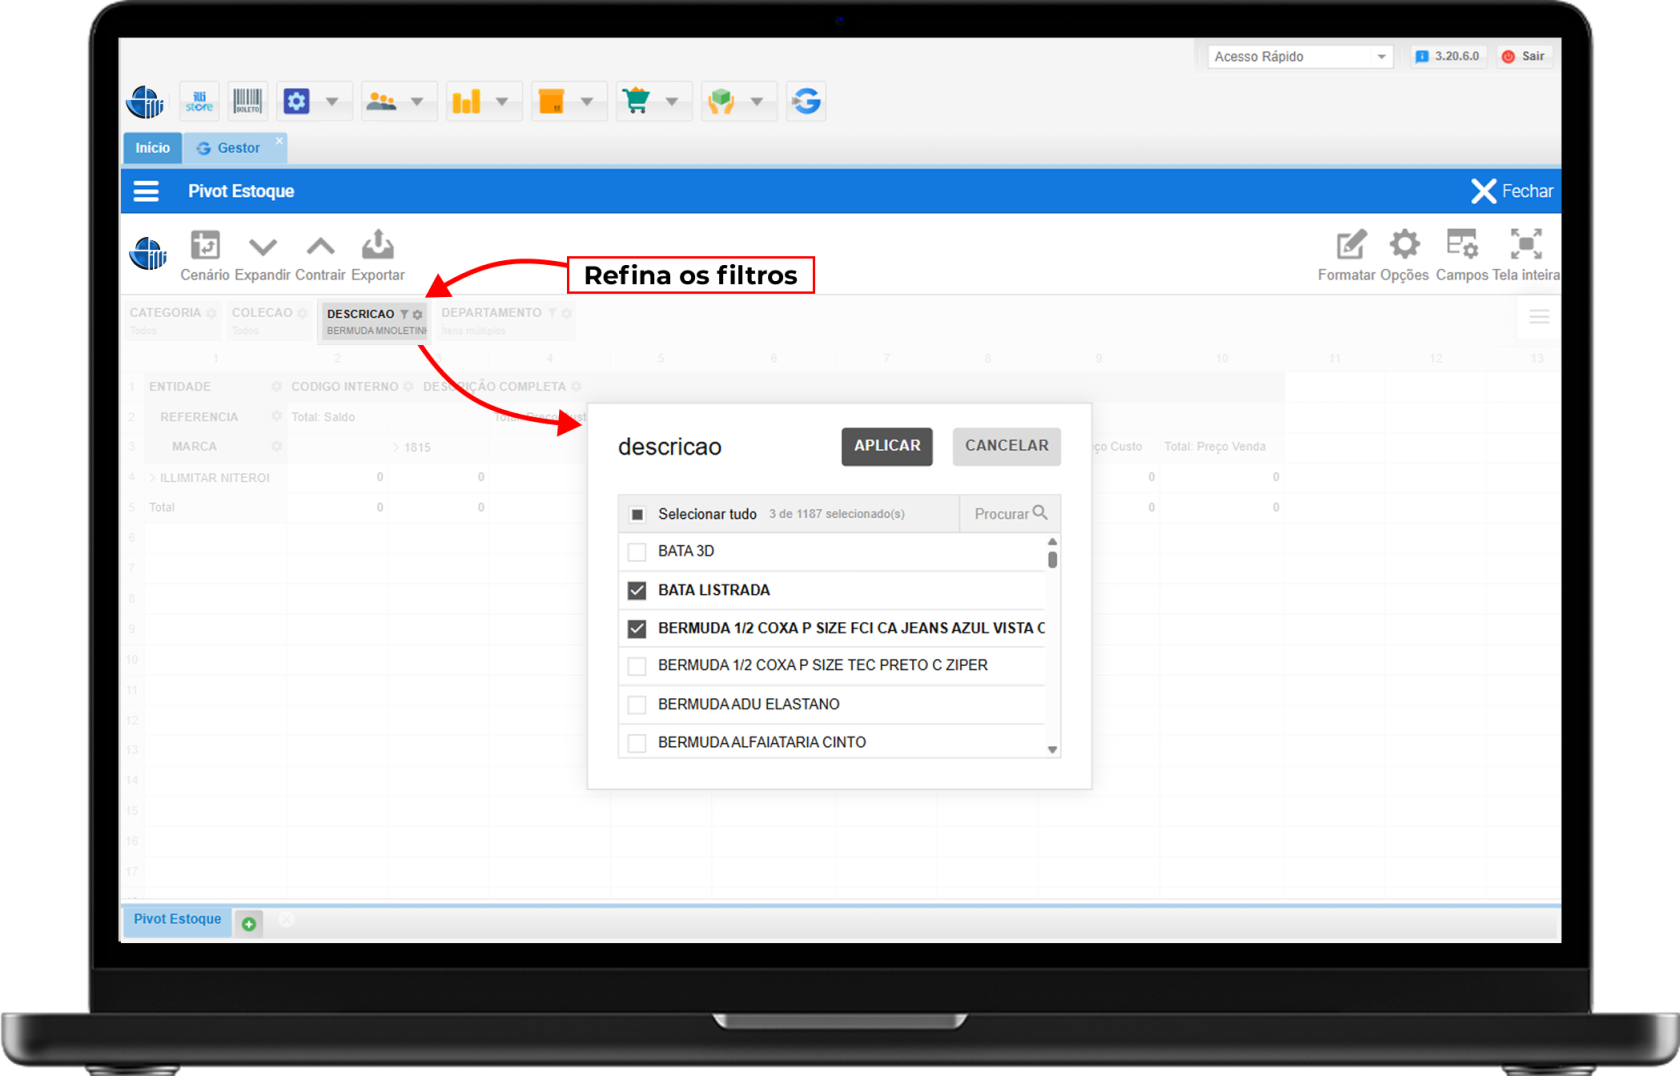The image size is (1680, 1076).
Task: Check the BATA 3D checkbox
Action: [637, 552]
